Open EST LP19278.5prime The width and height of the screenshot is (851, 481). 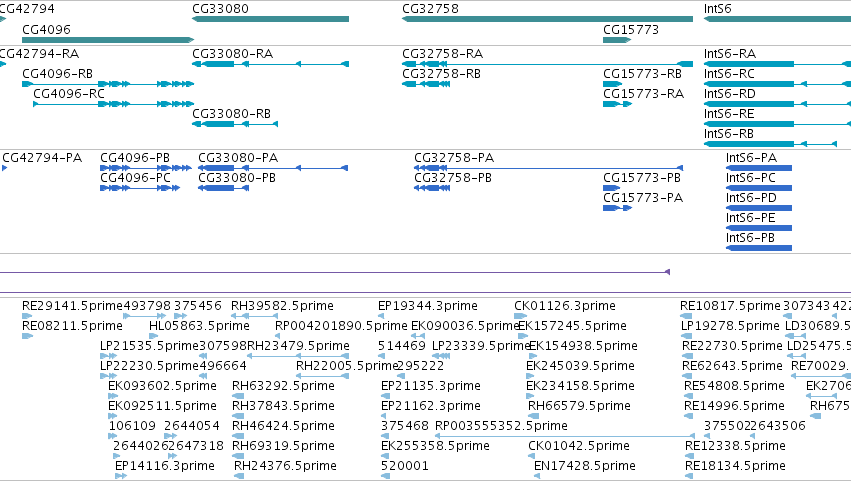[x=730, y=326]
